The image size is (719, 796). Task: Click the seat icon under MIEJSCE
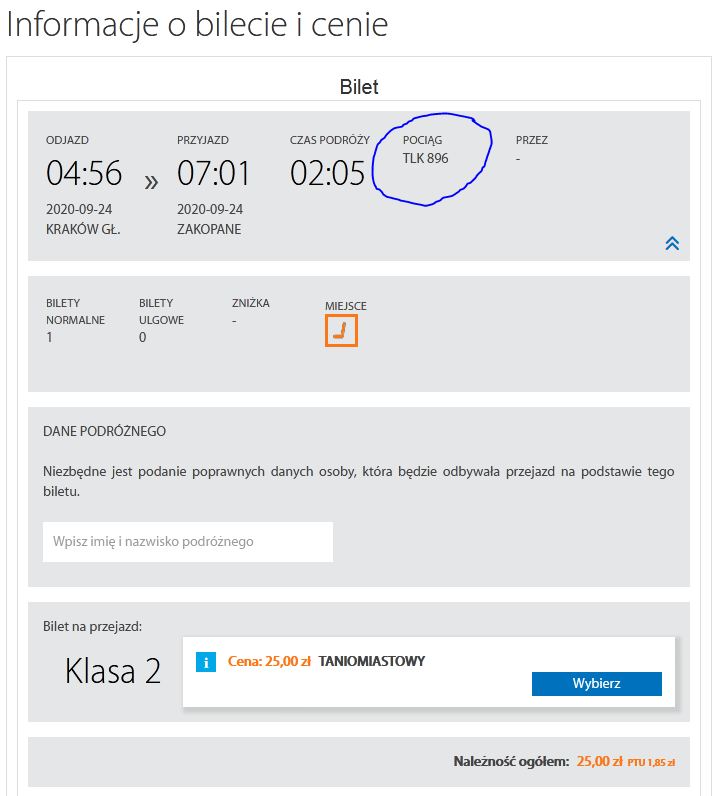(341, 330)
